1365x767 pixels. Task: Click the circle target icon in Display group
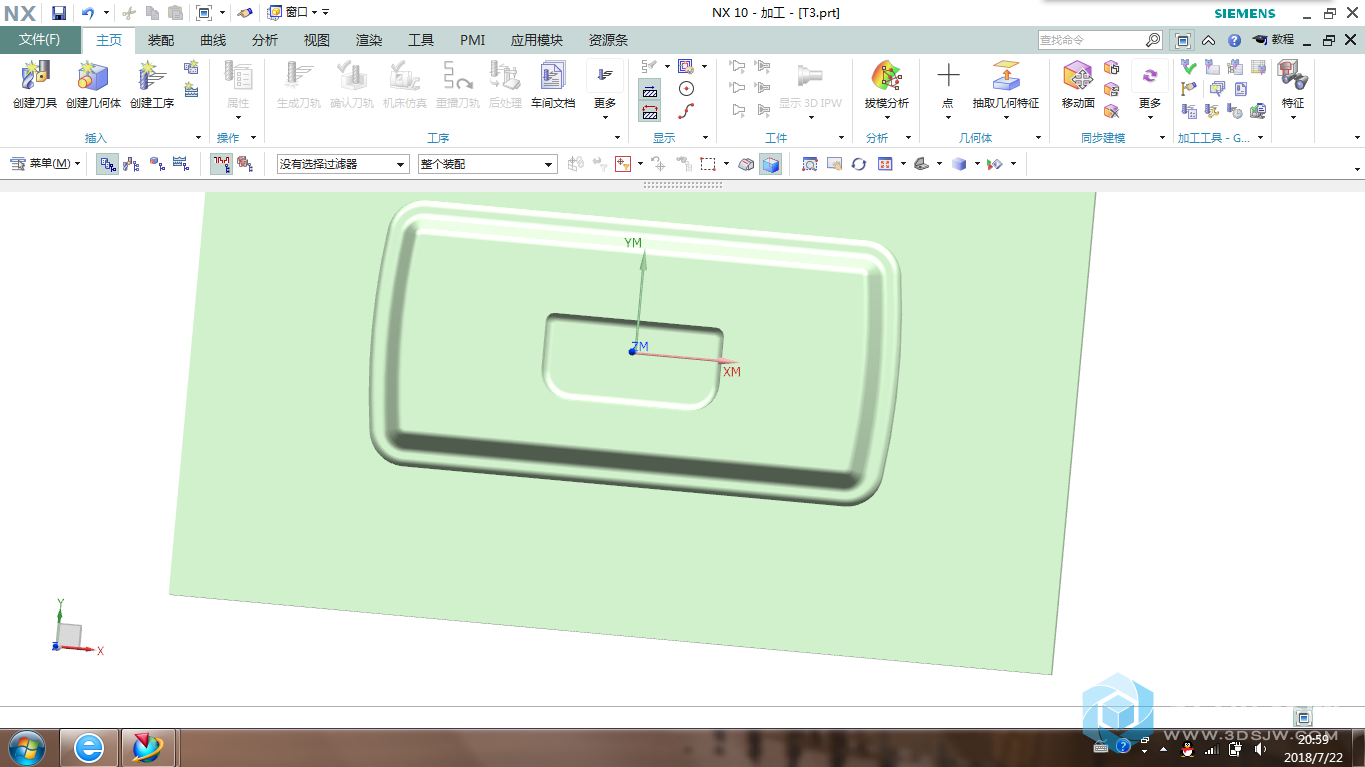(686, 89)
